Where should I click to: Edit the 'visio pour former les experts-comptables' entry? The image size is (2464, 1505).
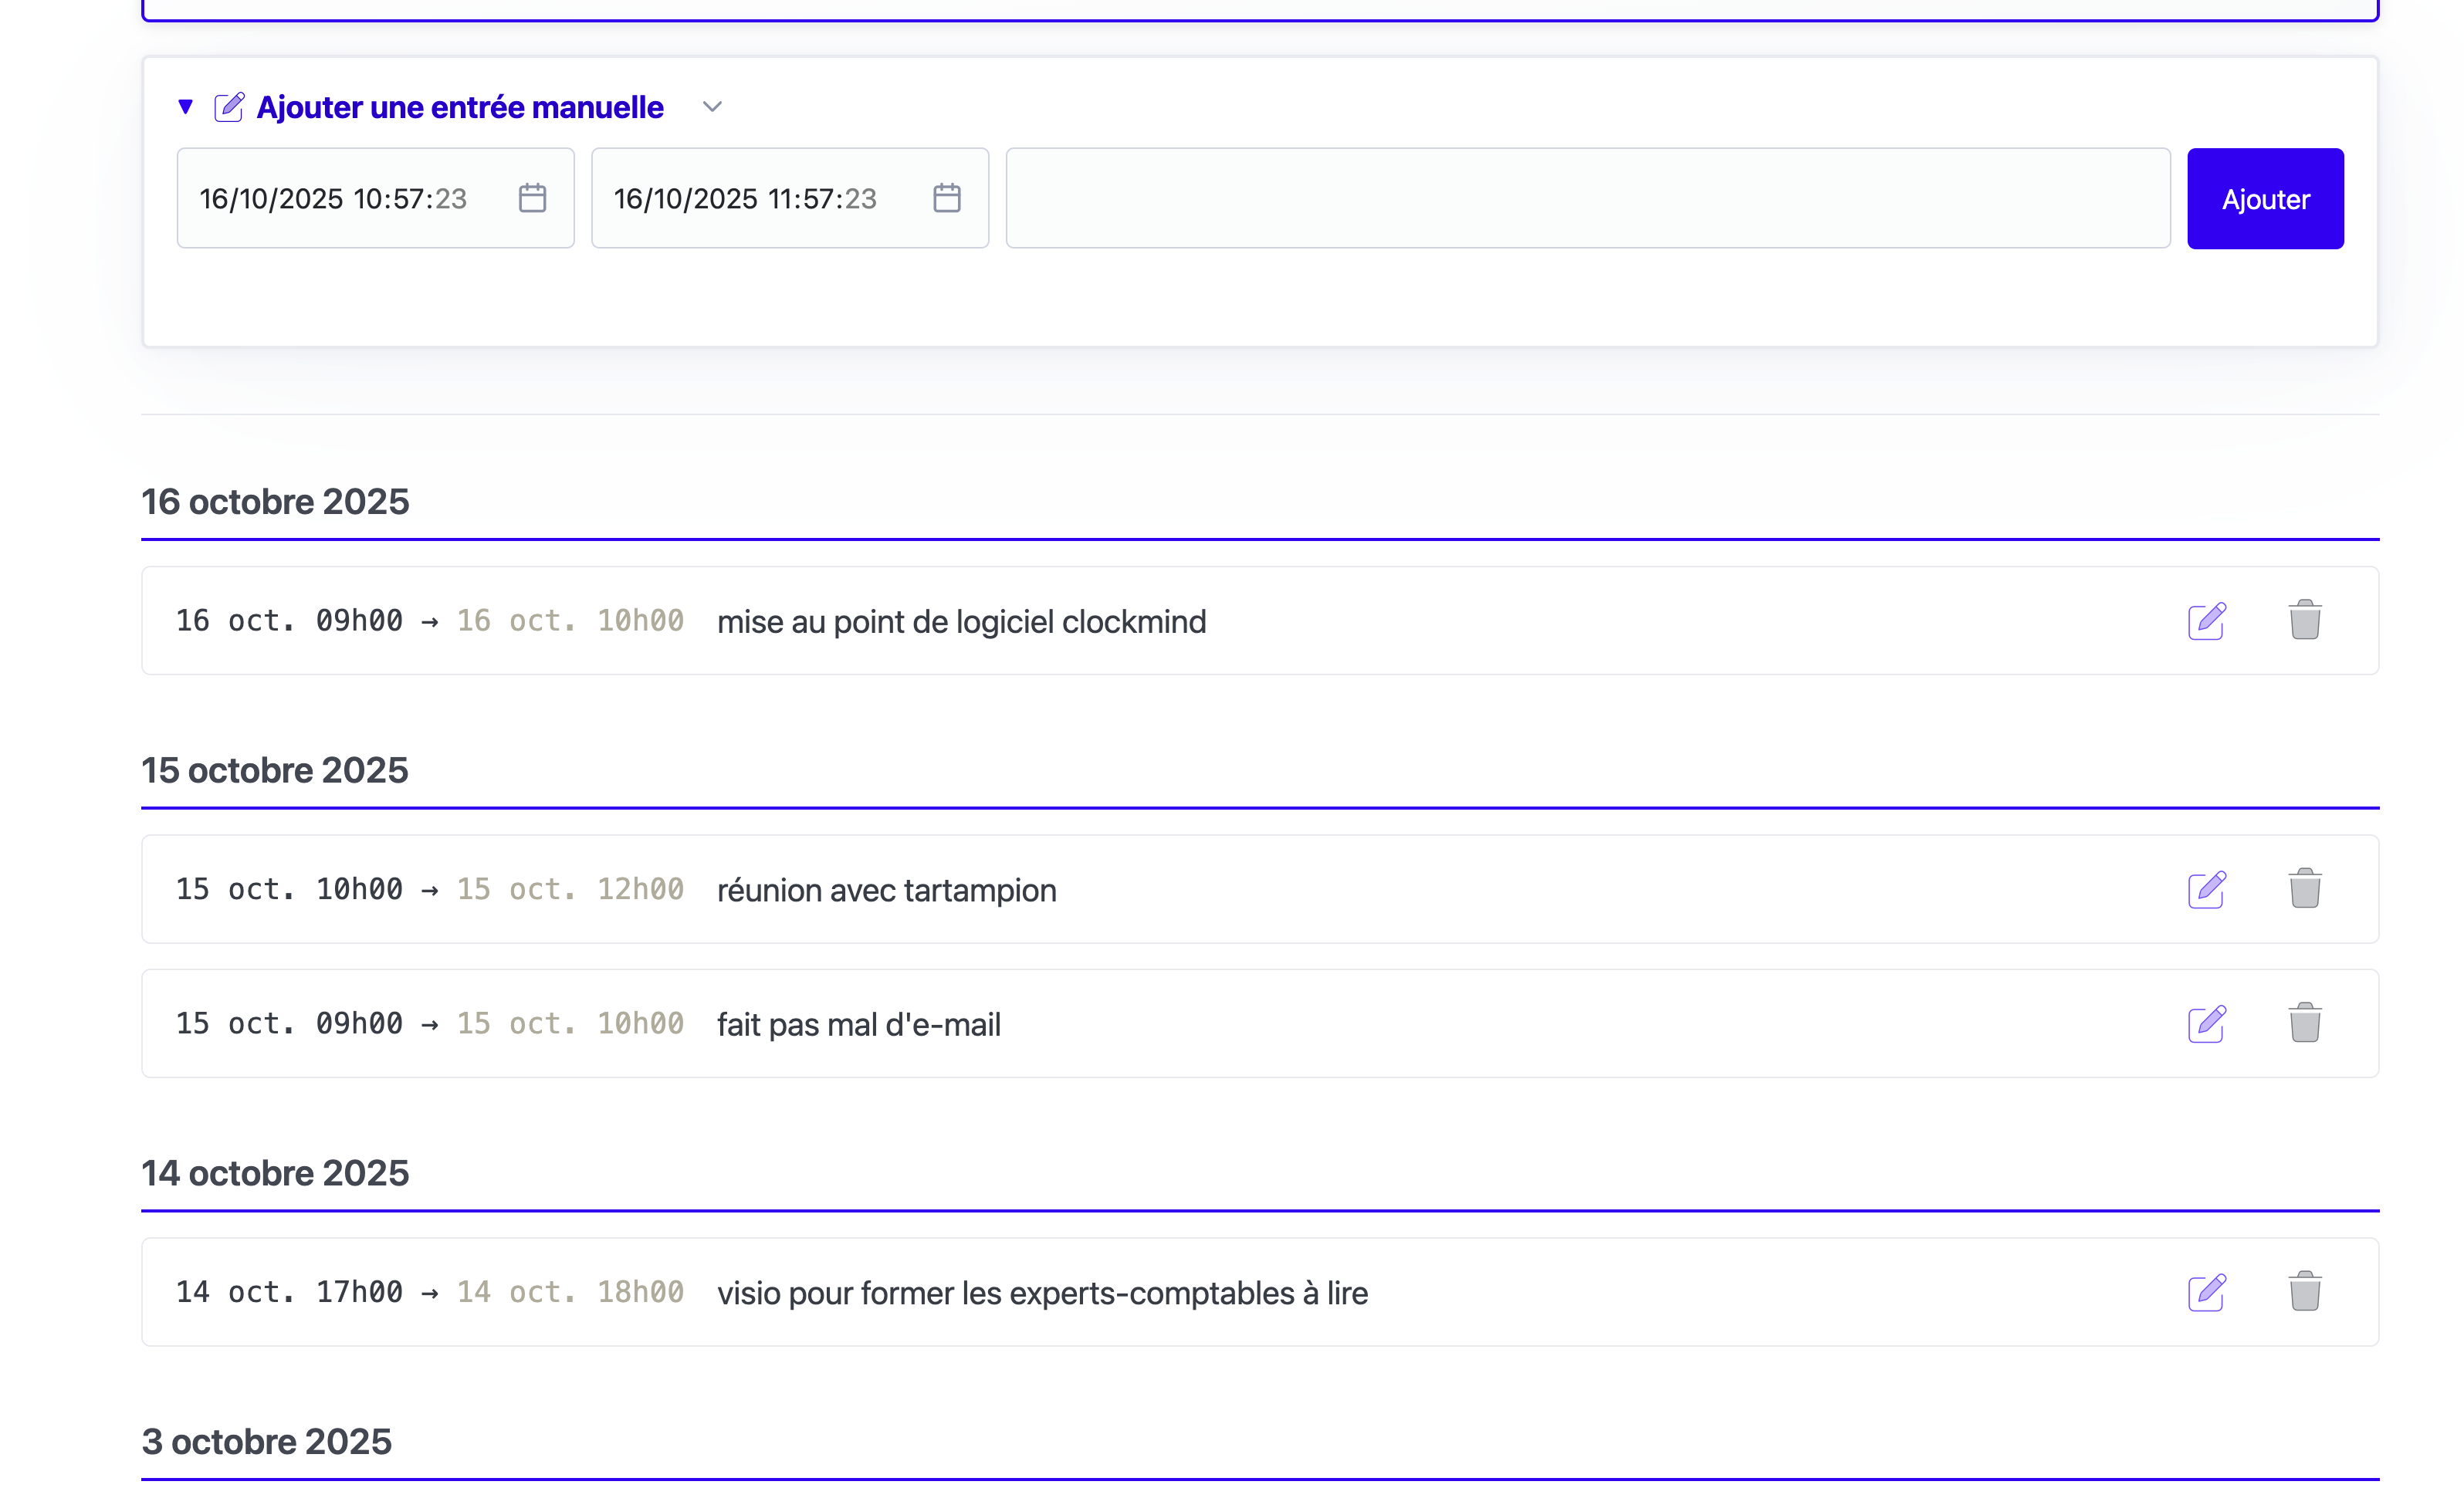pos(2206,1292)
